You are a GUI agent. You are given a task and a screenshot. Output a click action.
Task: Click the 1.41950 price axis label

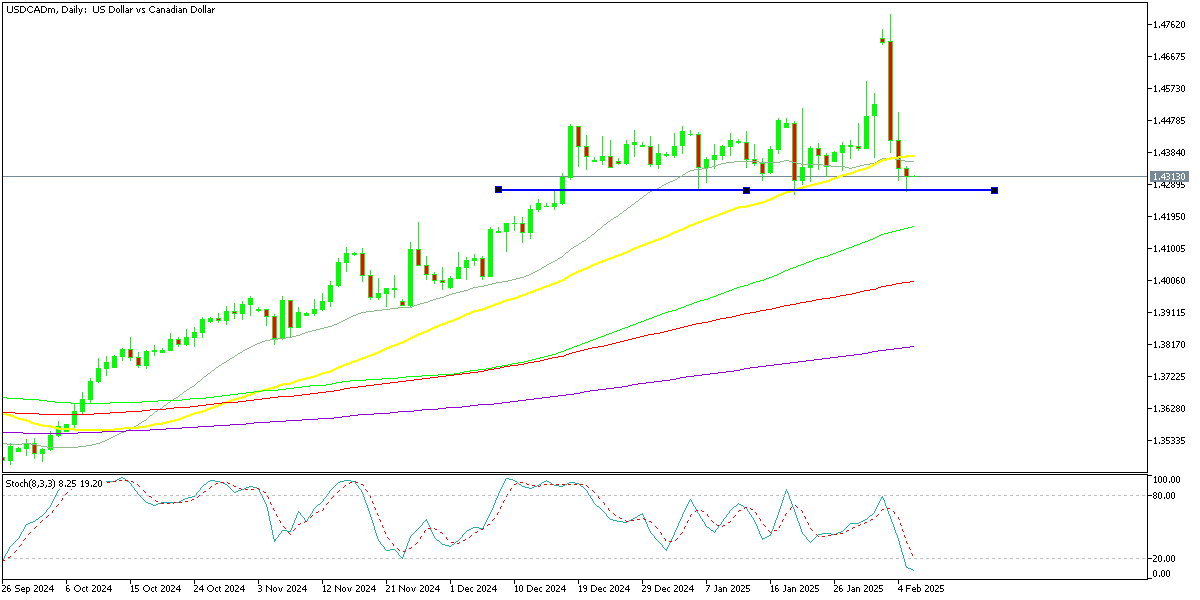(1168, 216)
